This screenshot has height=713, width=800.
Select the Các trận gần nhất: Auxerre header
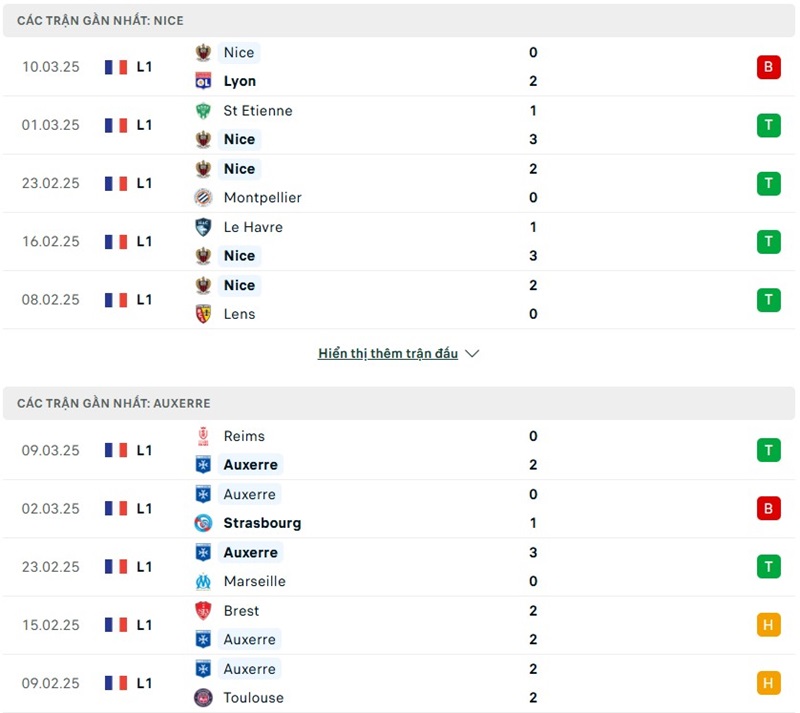113,403
